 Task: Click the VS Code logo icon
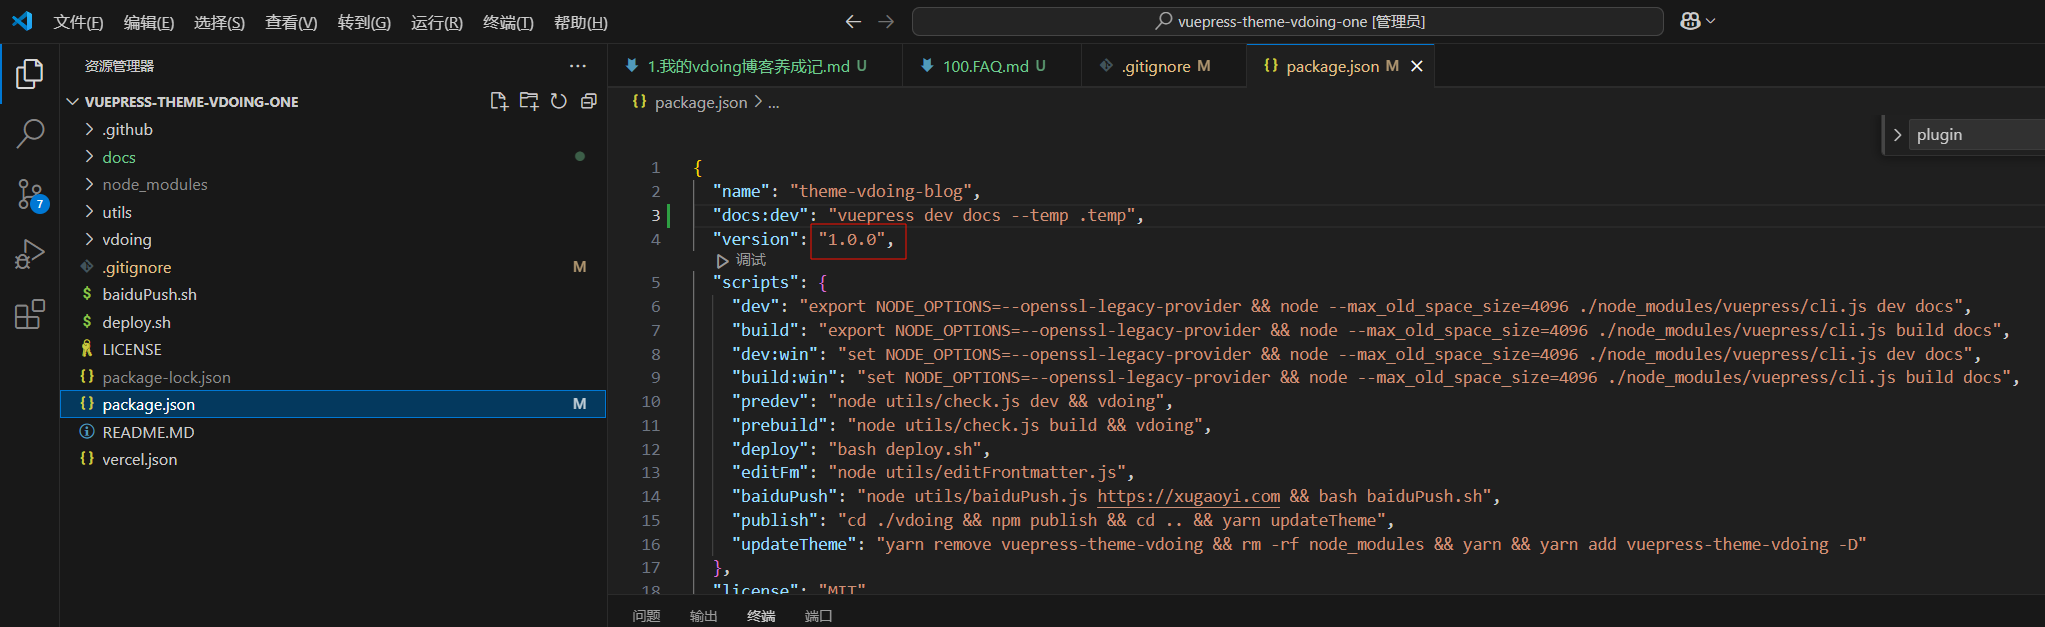22,21
